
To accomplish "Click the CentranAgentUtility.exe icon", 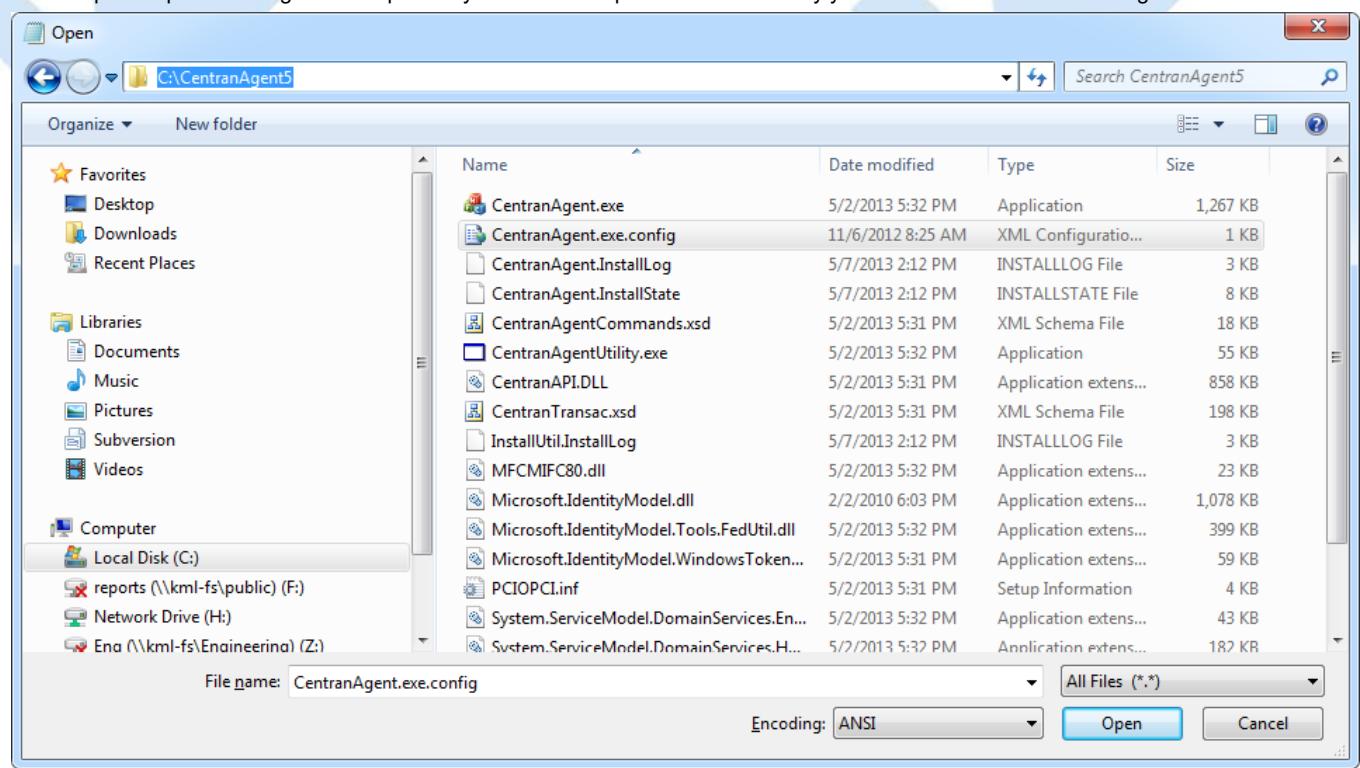I will tap(474, 352).
